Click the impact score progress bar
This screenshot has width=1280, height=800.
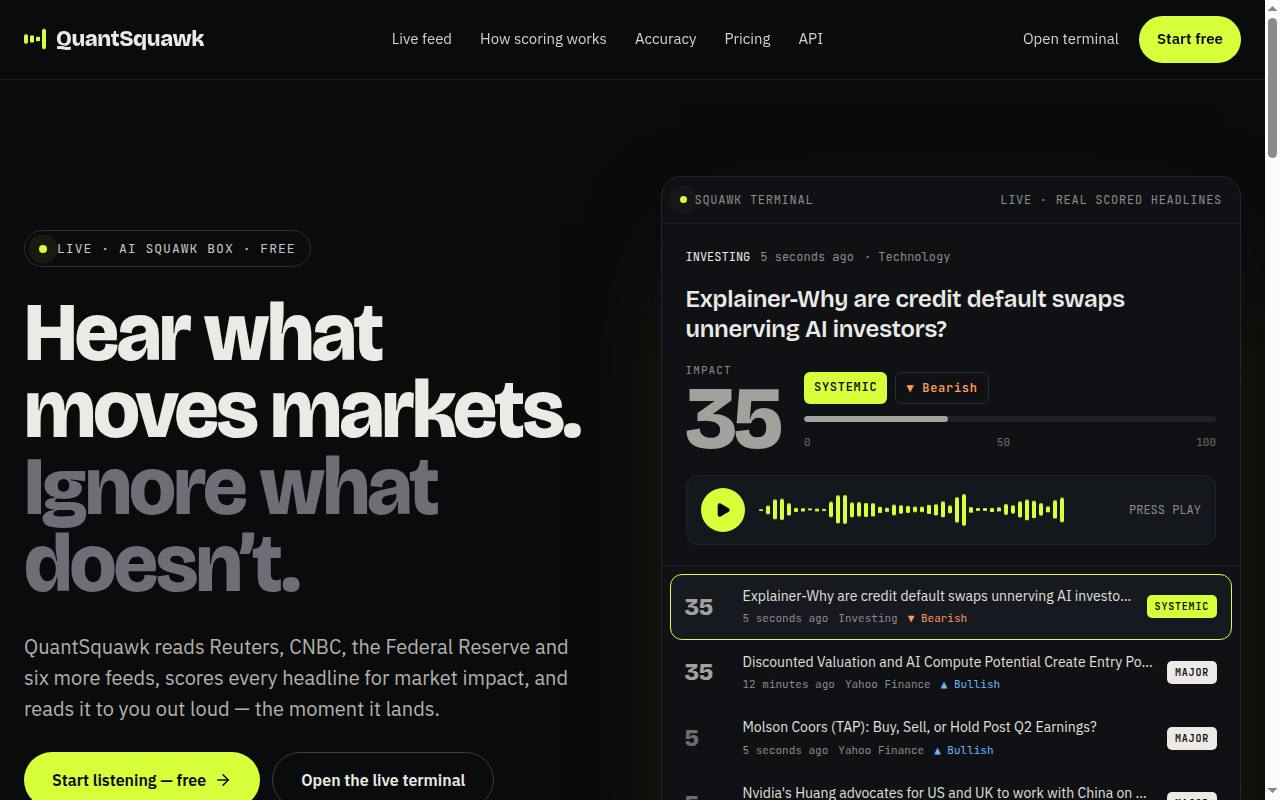[x=1010, y=419]
